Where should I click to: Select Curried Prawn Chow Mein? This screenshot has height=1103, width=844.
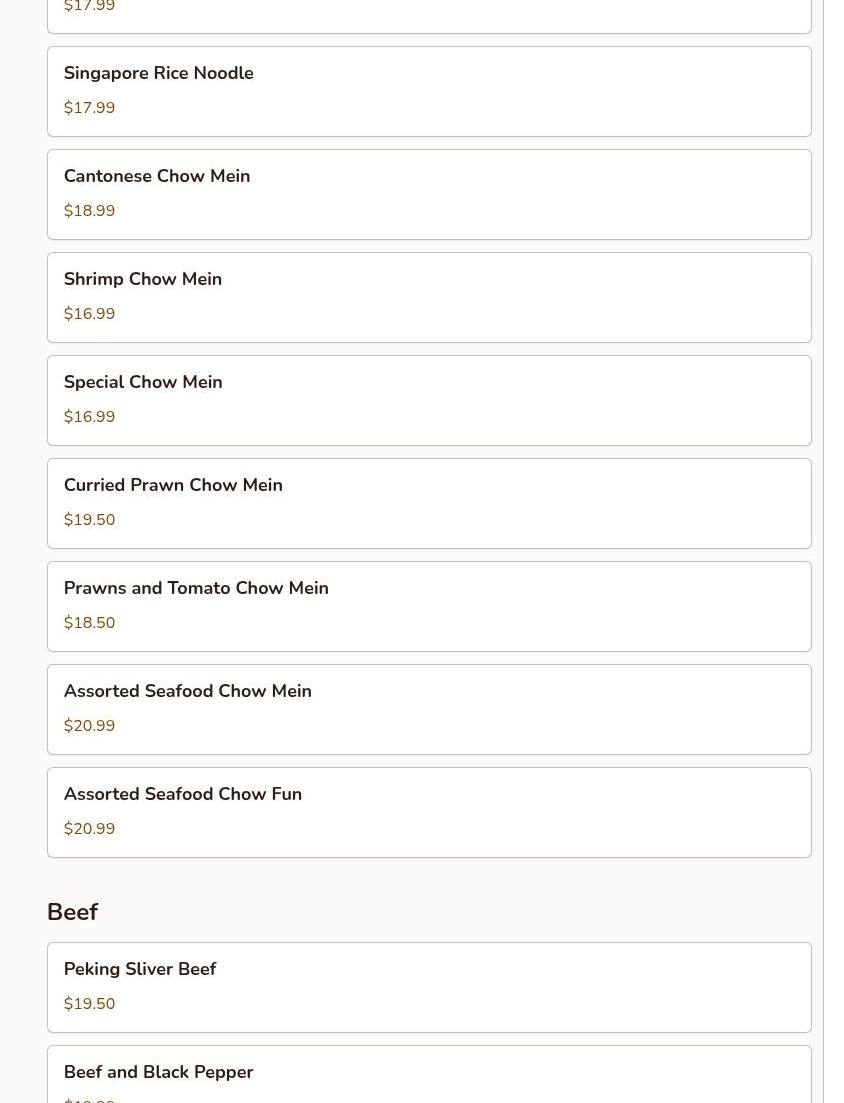pyautogui.click(x=173, y=485)
